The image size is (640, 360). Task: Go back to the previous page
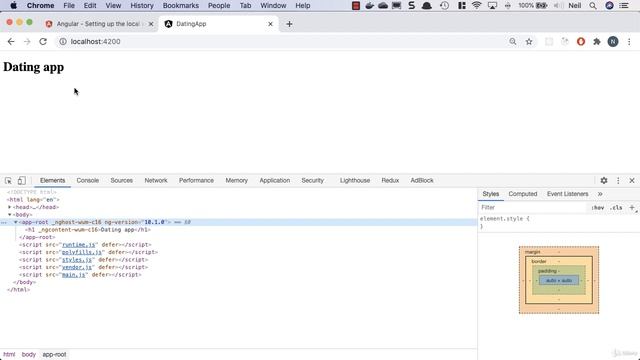tap(11, 42)
